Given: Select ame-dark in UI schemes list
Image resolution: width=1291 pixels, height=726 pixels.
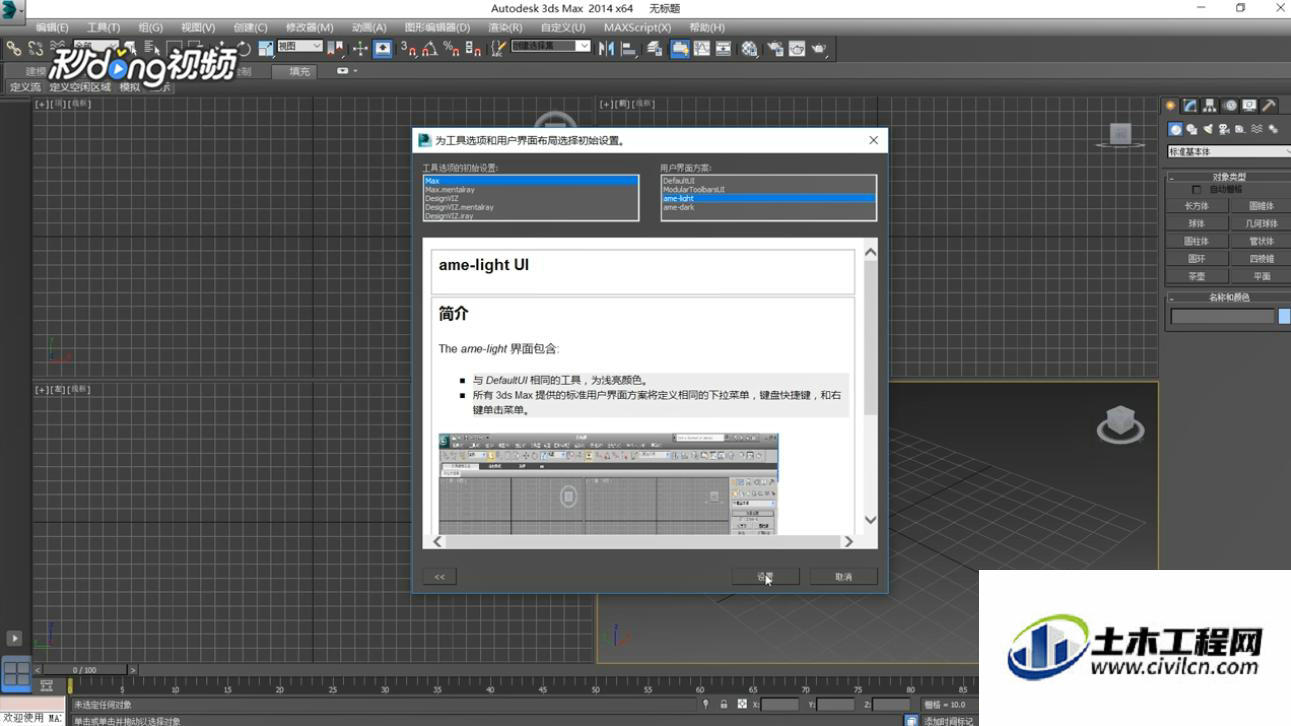Looking at the screenshot, I should coord(768,207).
